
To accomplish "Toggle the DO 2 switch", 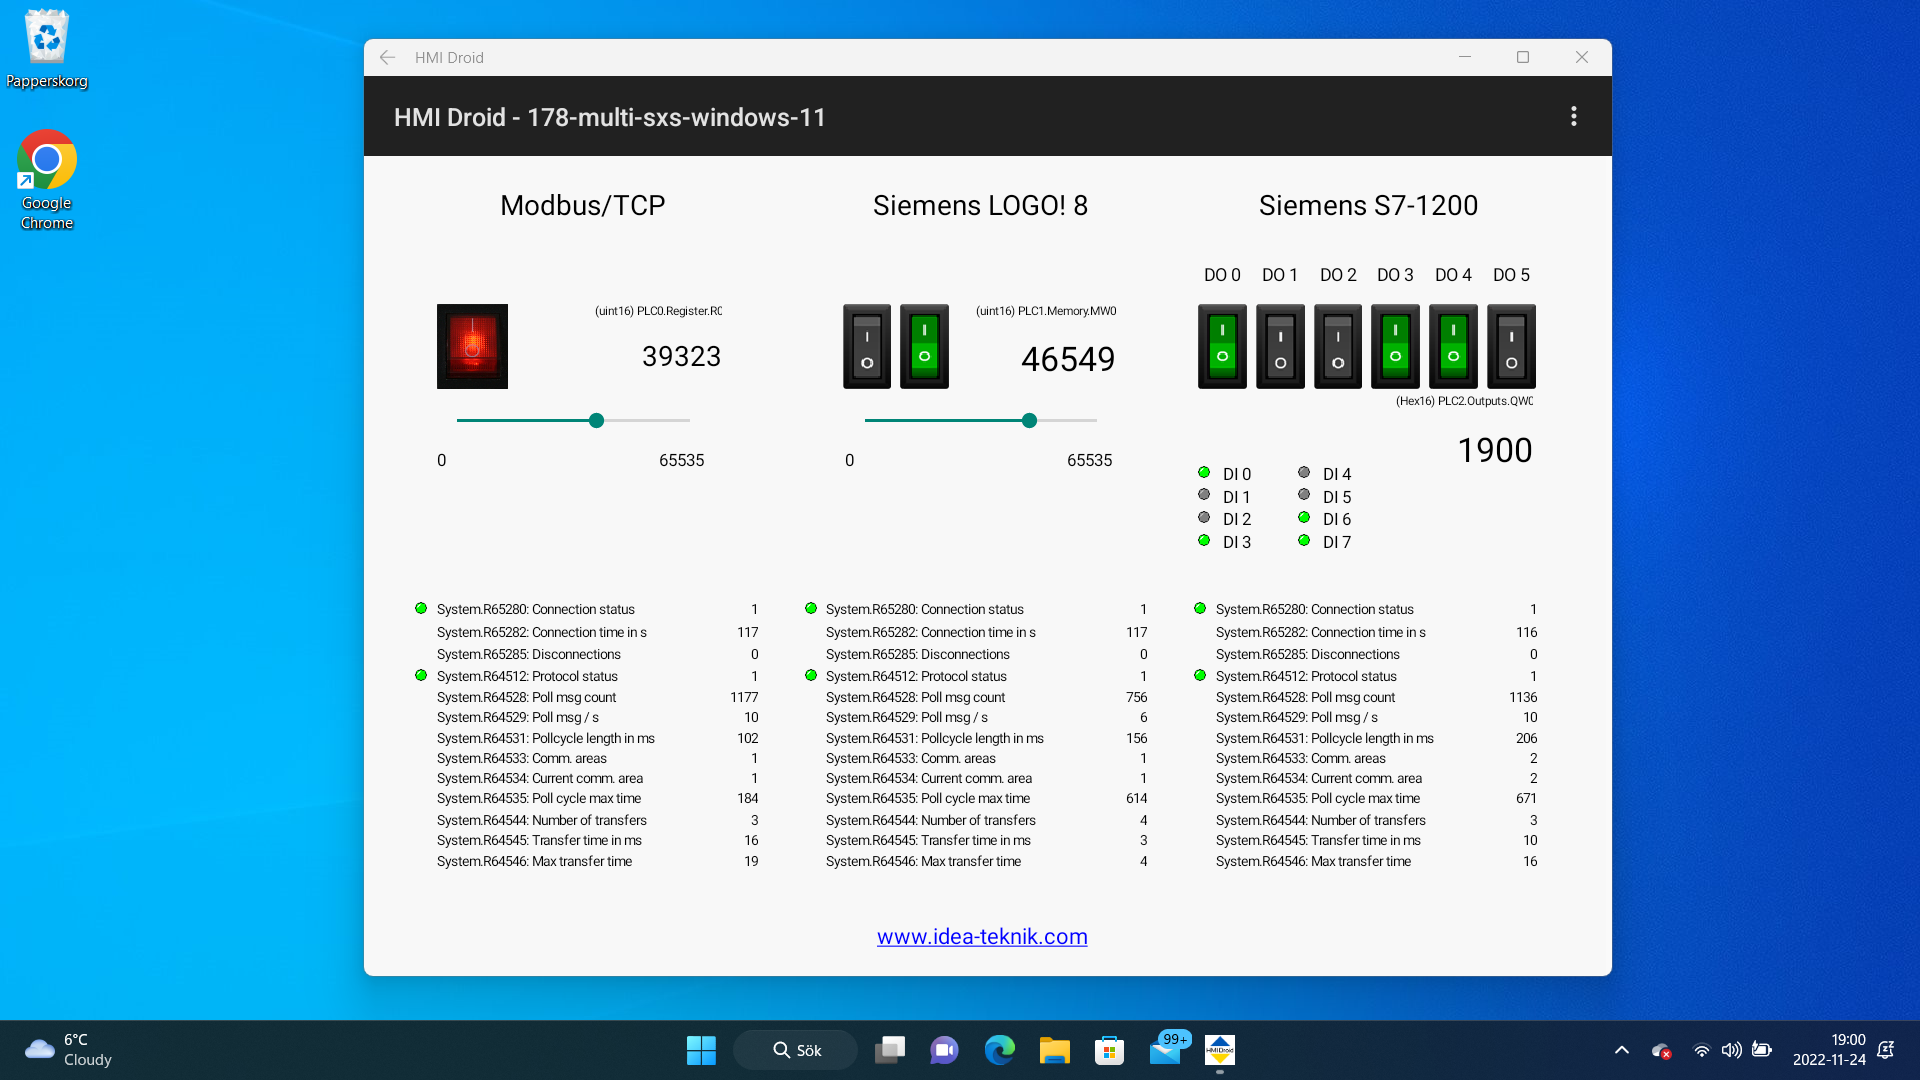I will [1338, 346].
